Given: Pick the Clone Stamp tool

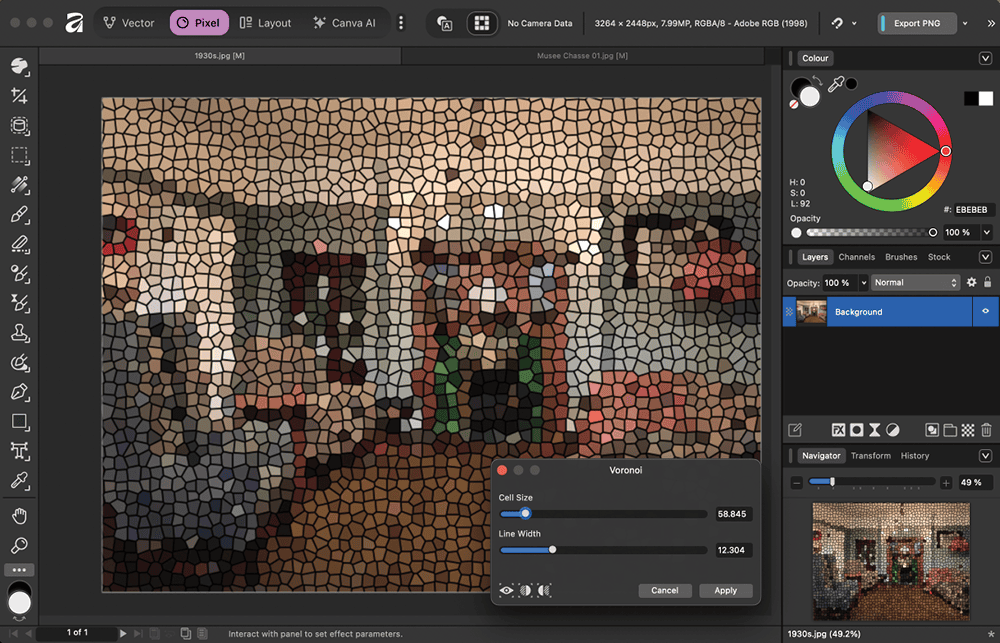Looking at the screenshot, I should point(19,333).
